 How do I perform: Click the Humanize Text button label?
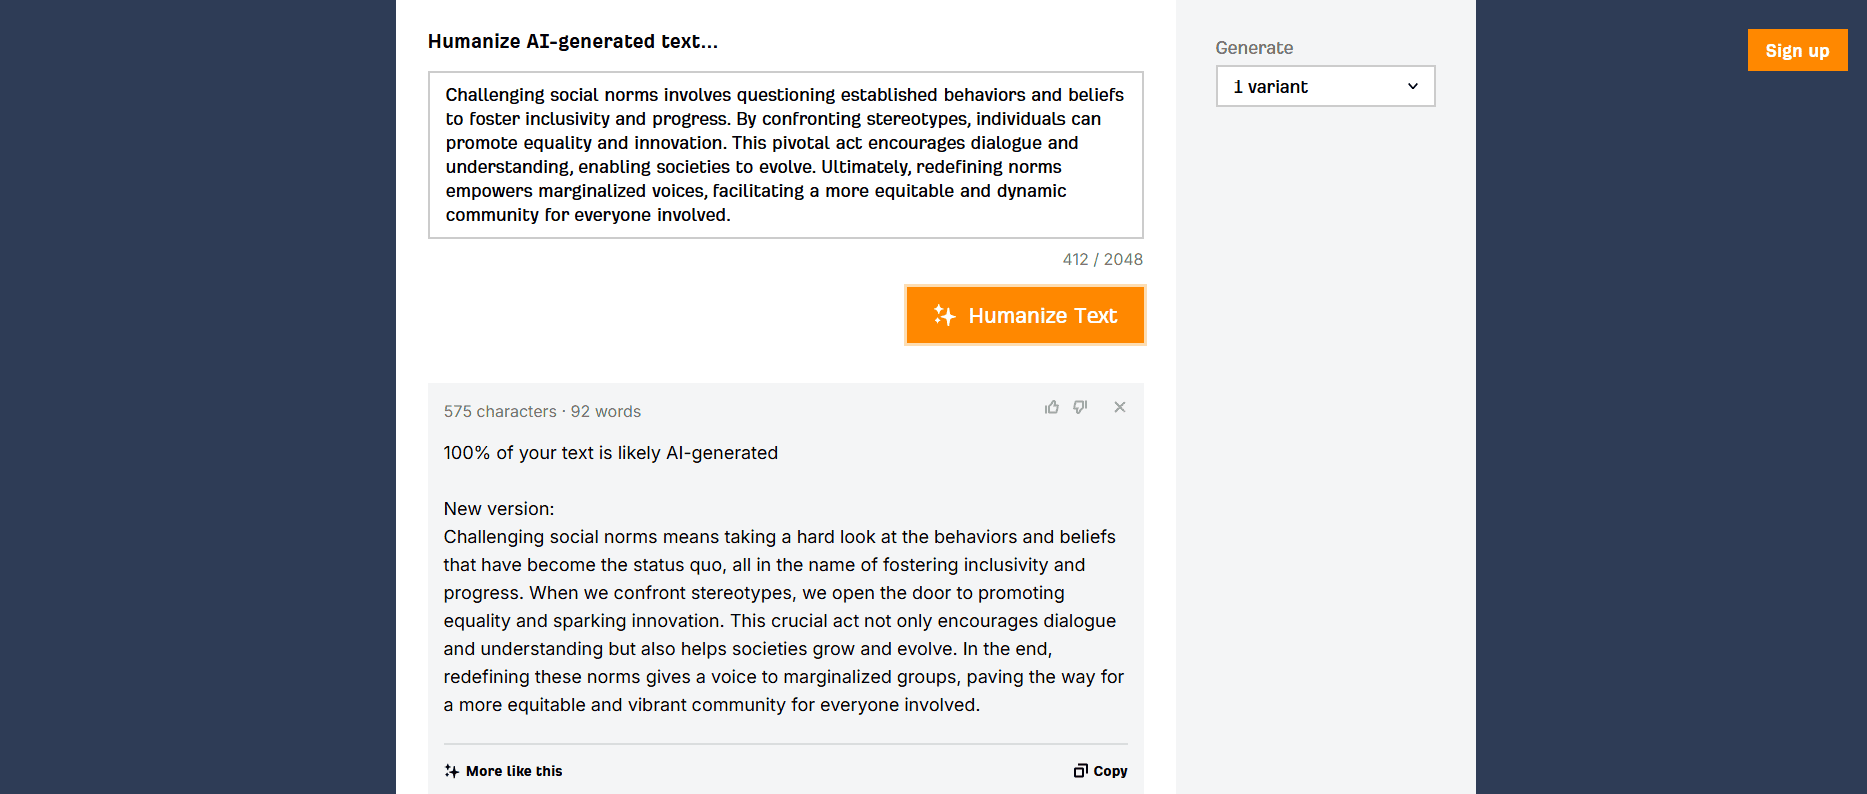pyautogui.click(x=1042, y=316)
